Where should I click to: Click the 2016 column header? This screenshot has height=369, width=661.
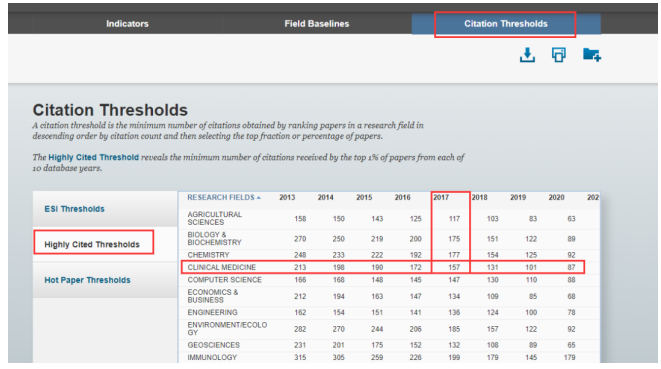[403, 197]
